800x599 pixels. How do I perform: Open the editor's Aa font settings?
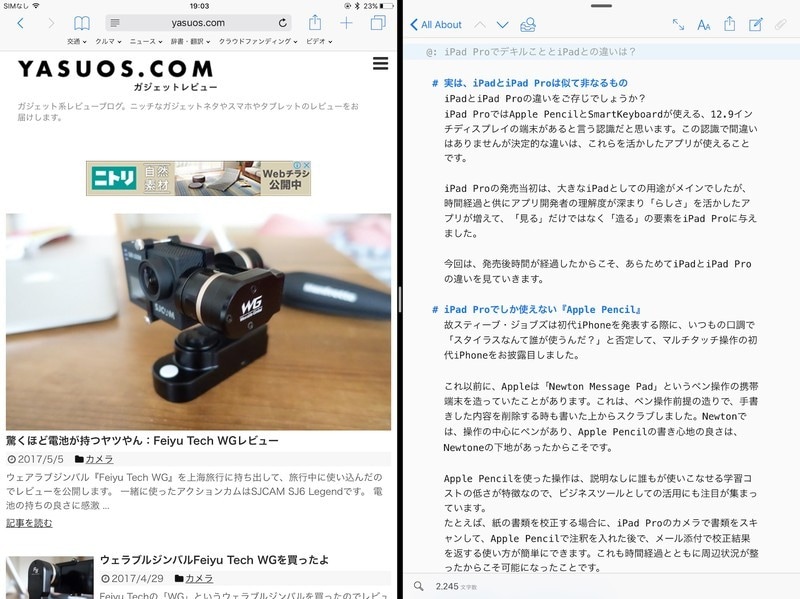pos(703,22)
